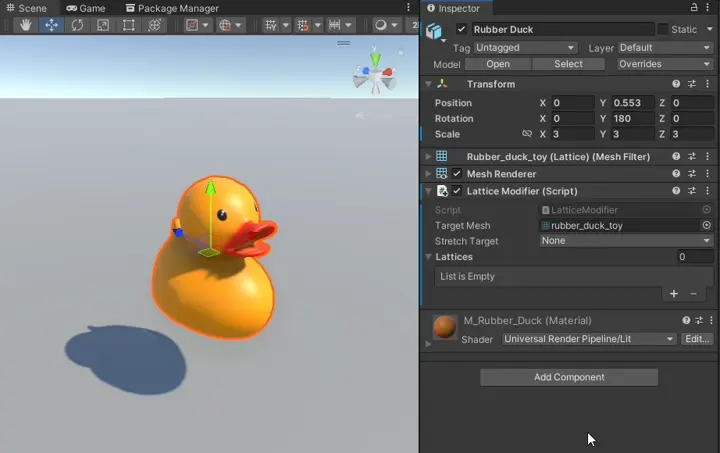Open Mesh Renderer presets icon

692,173
